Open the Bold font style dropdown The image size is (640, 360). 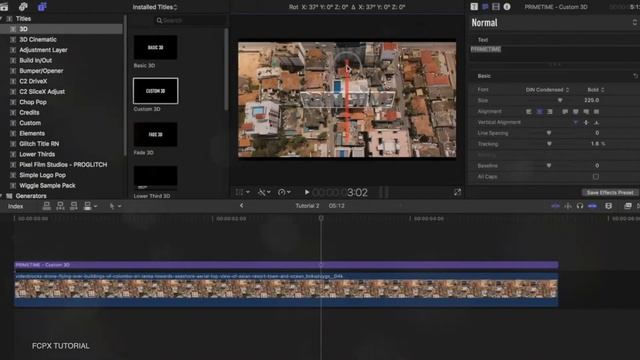(596, 89)
